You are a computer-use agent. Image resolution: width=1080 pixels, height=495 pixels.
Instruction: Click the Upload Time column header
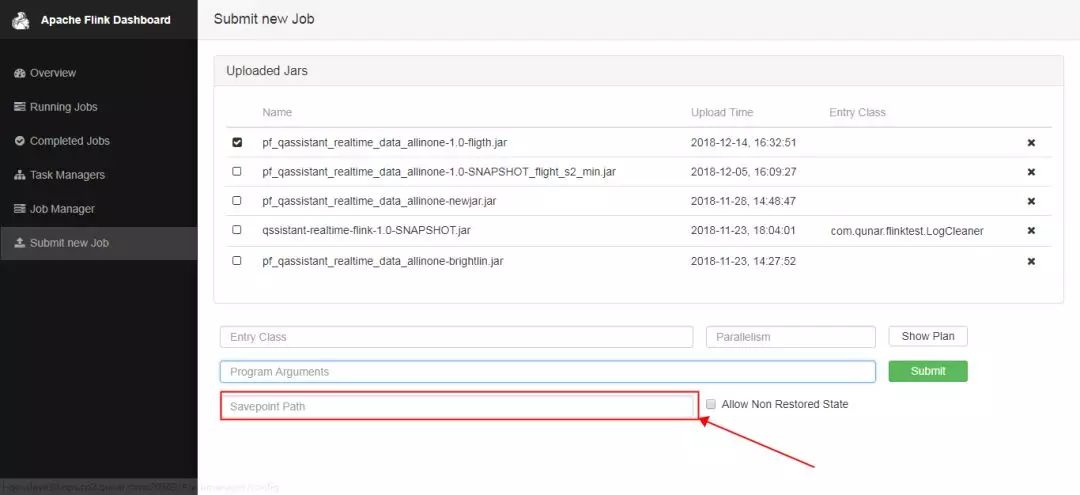coord(722,112)
